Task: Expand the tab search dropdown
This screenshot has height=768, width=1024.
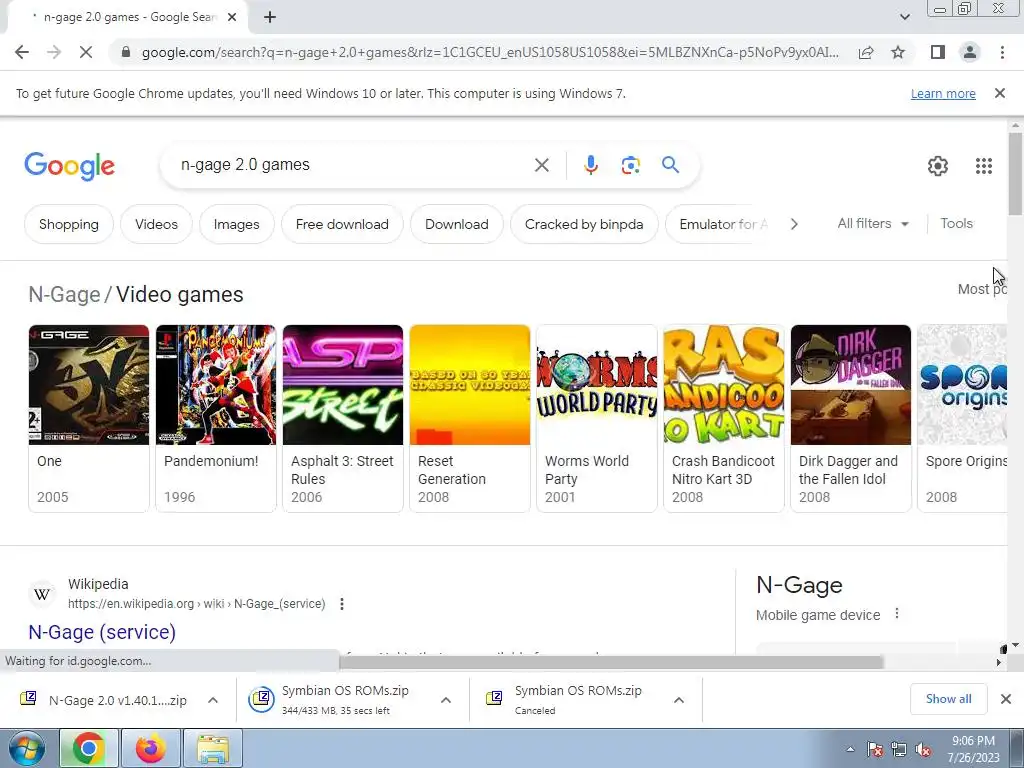Action: (x=904, y=17)
